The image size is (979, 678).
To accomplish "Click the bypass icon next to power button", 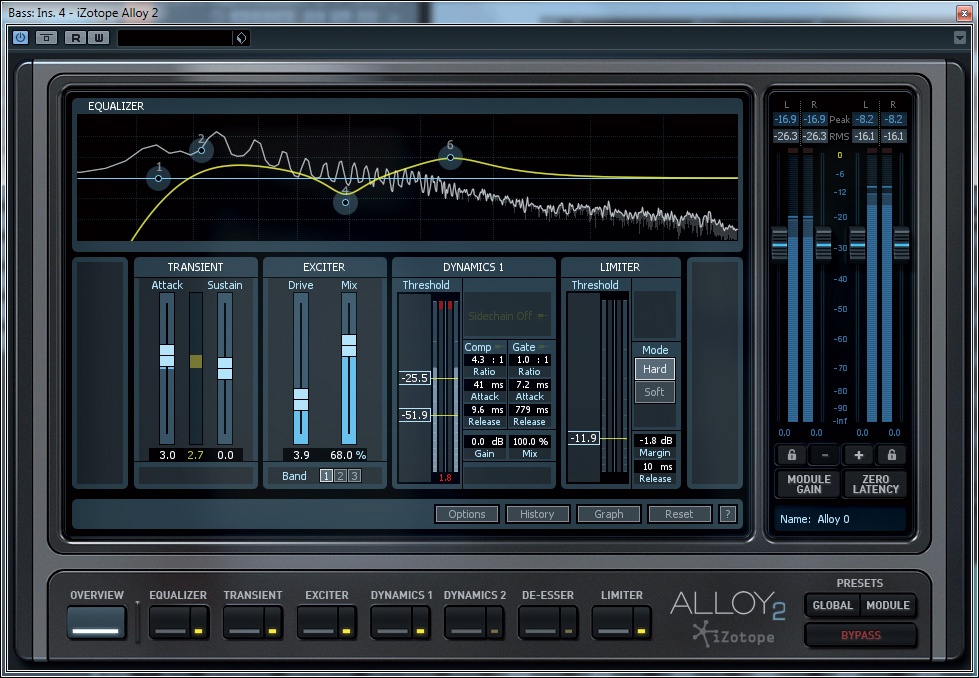I will pos(46,37).
